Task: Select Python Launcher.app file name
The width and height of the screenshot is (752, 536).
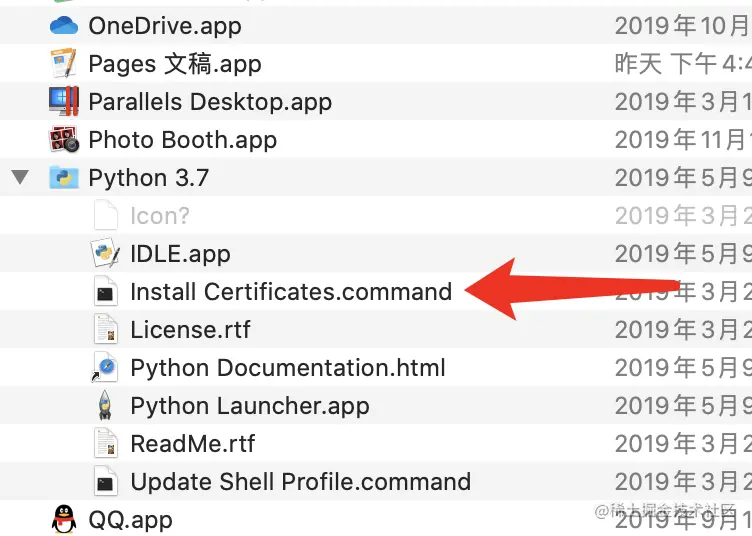Action: 250,406
